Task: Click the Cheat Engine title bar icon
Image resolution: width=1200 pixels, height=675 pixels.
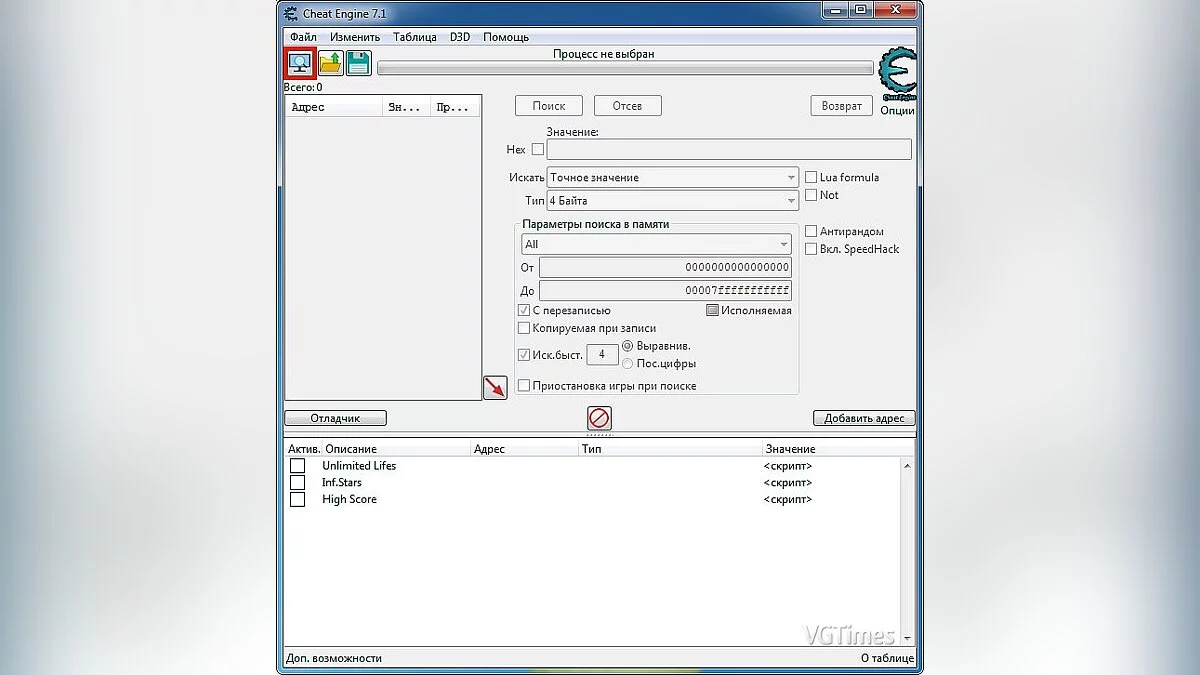Action: [x=290, y=13]
